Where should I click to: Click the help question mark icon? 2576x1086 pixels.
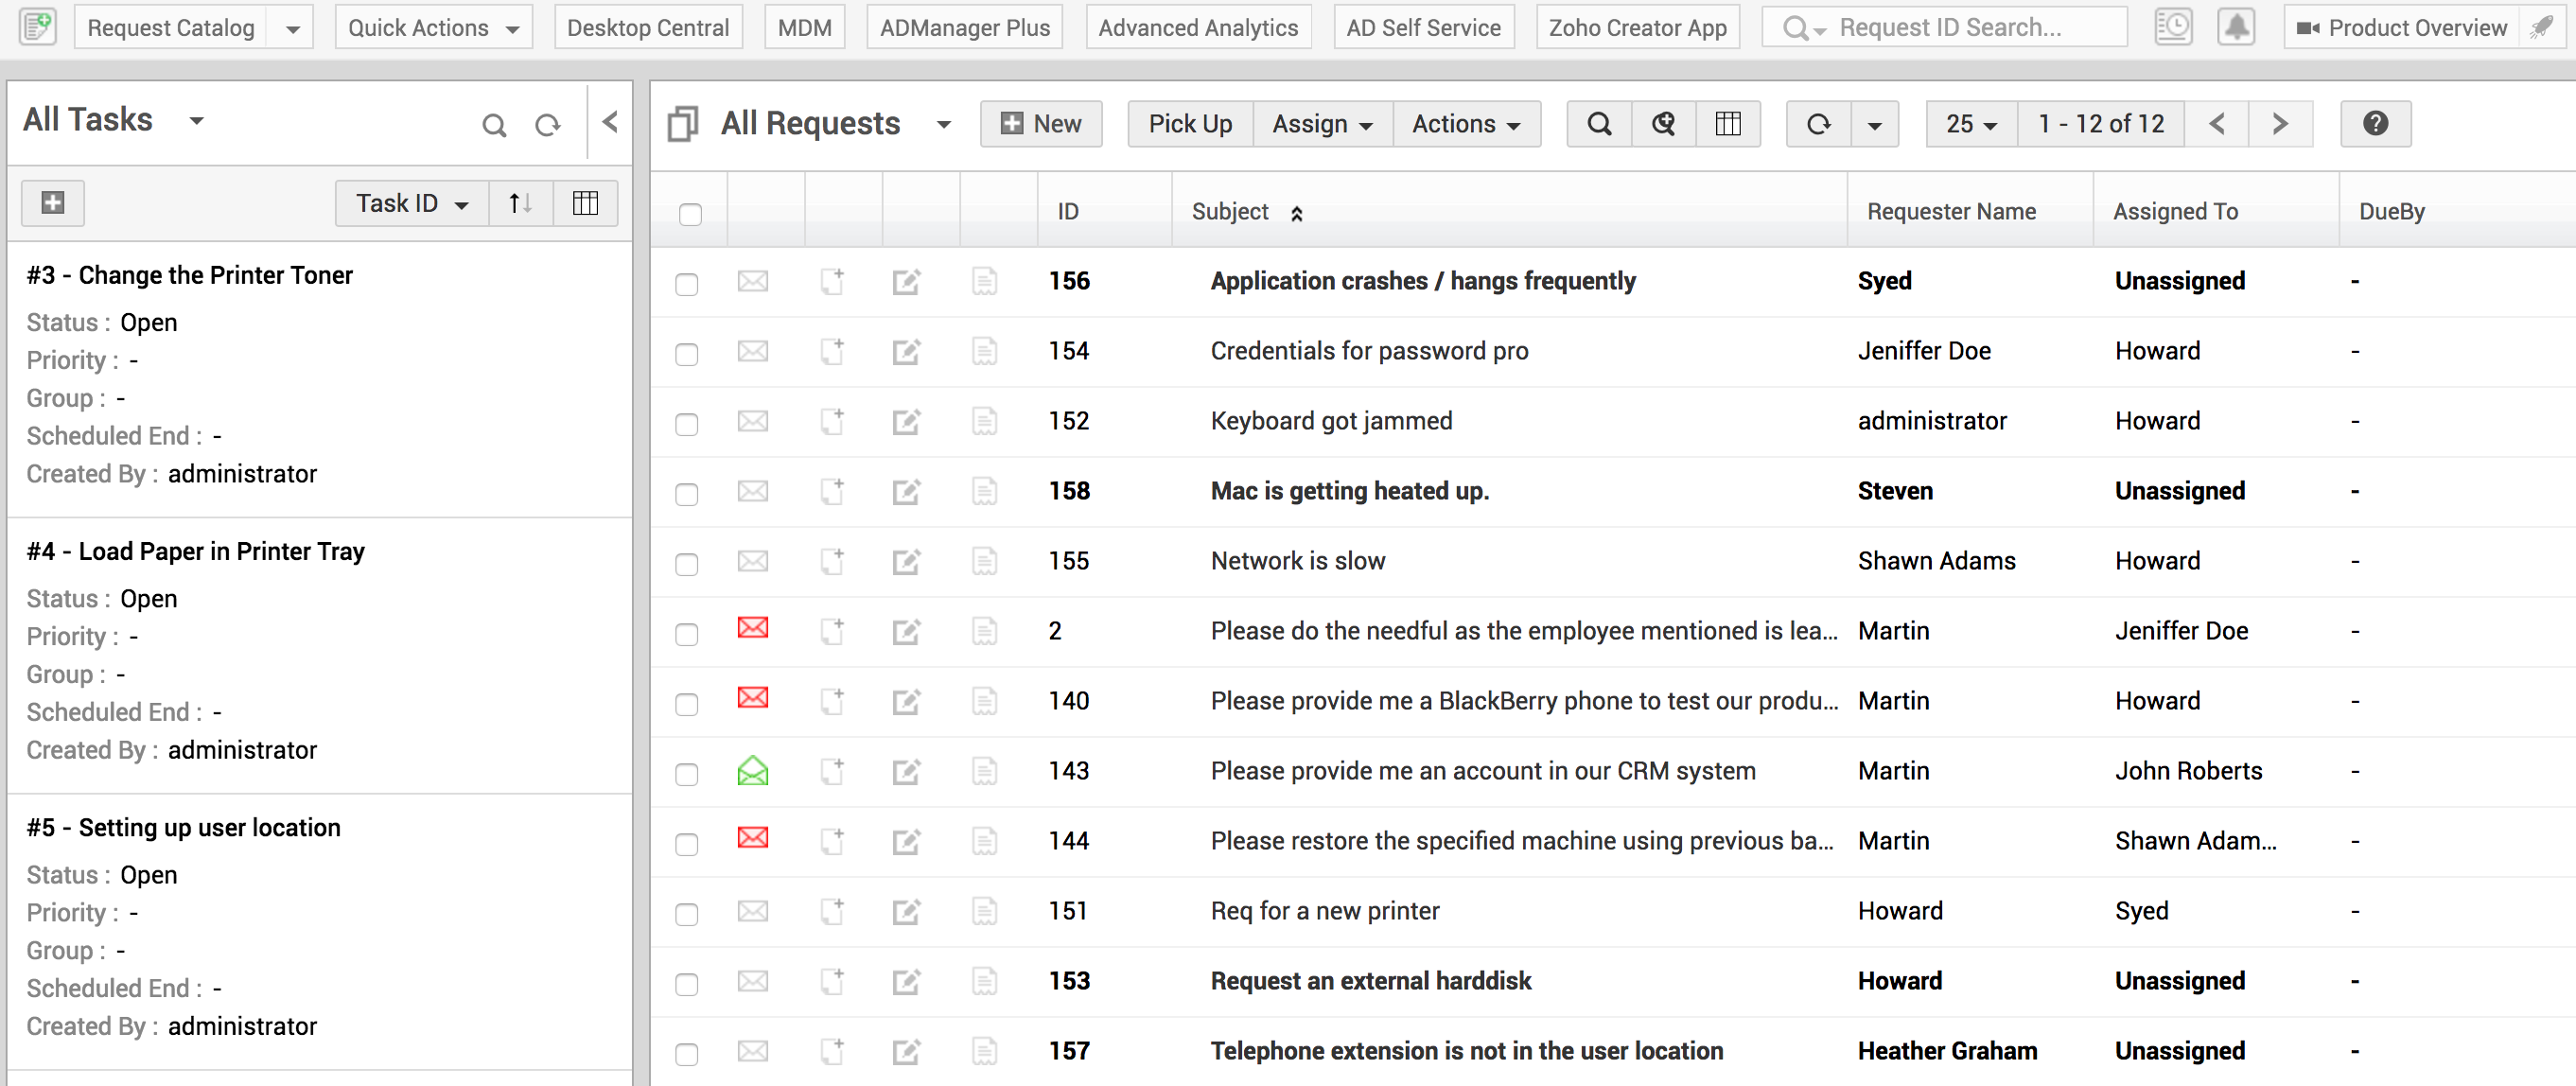tap(2375, 124)
